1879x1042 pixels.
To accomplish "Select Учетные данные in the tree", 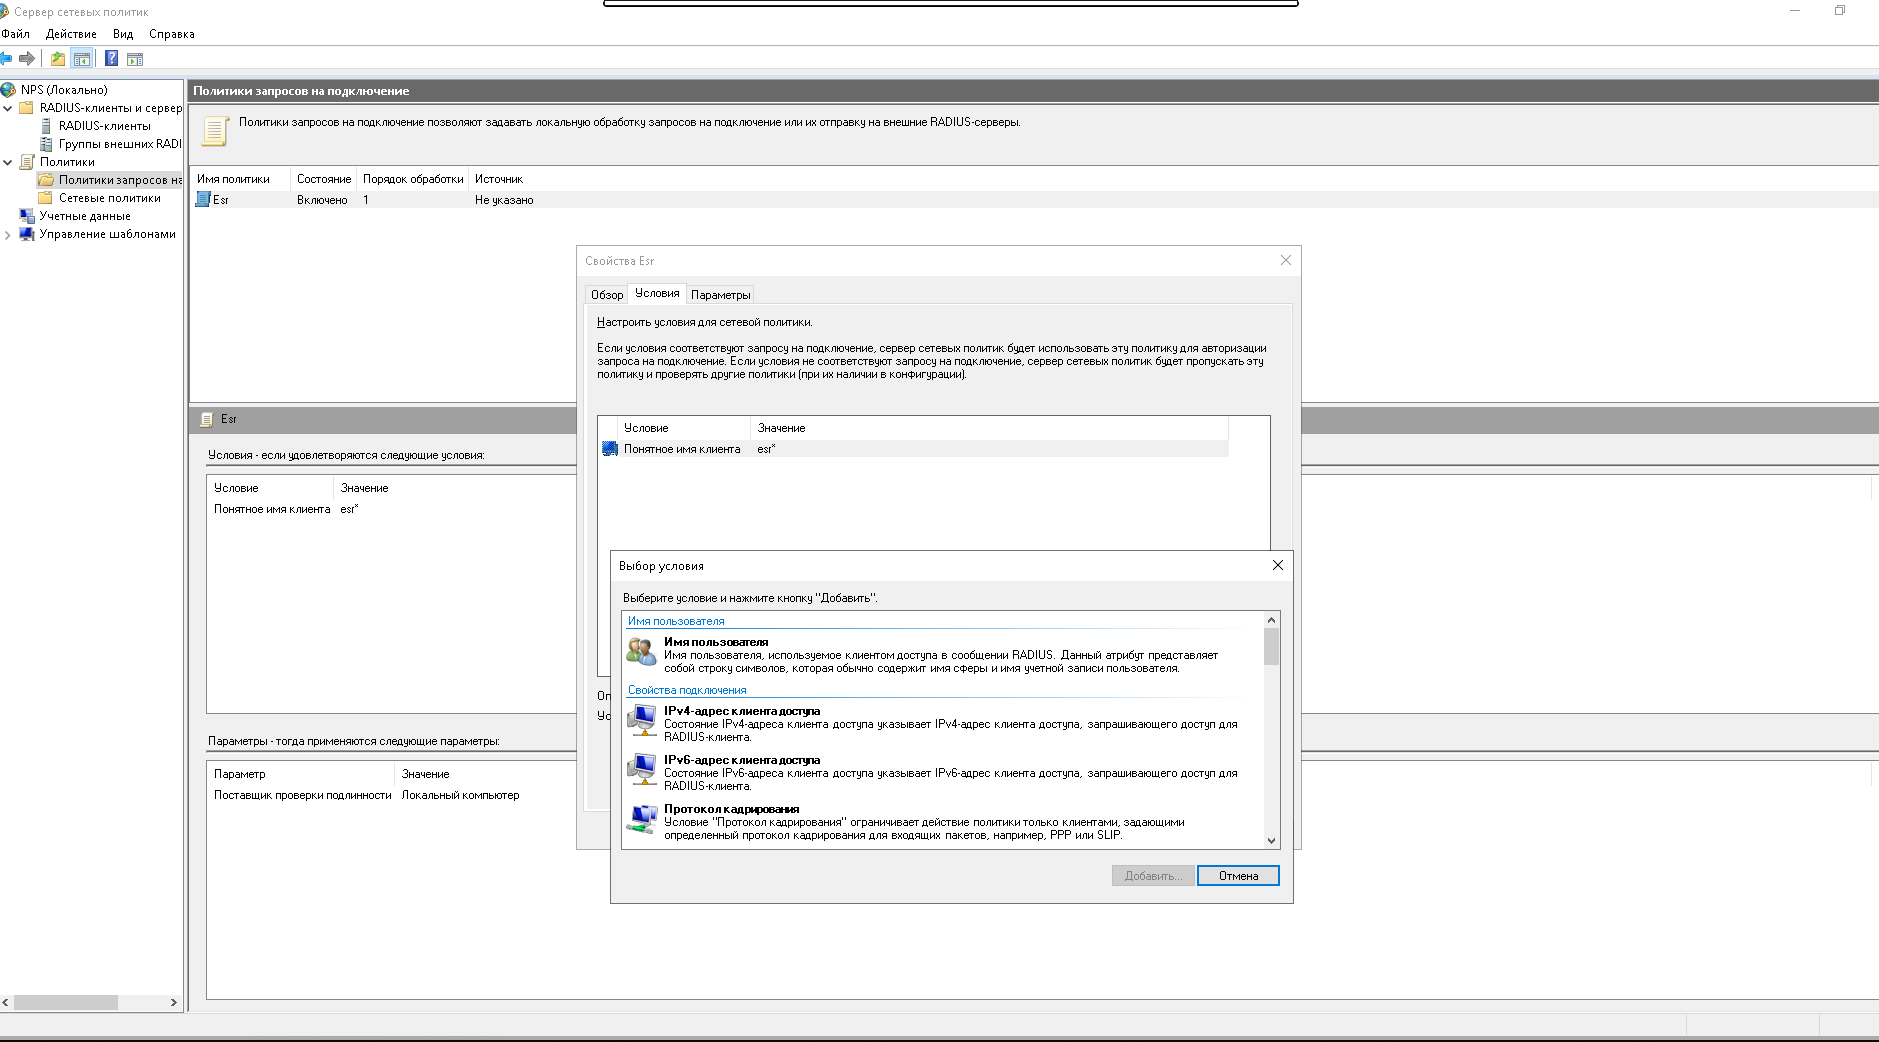I will (85, 216).
